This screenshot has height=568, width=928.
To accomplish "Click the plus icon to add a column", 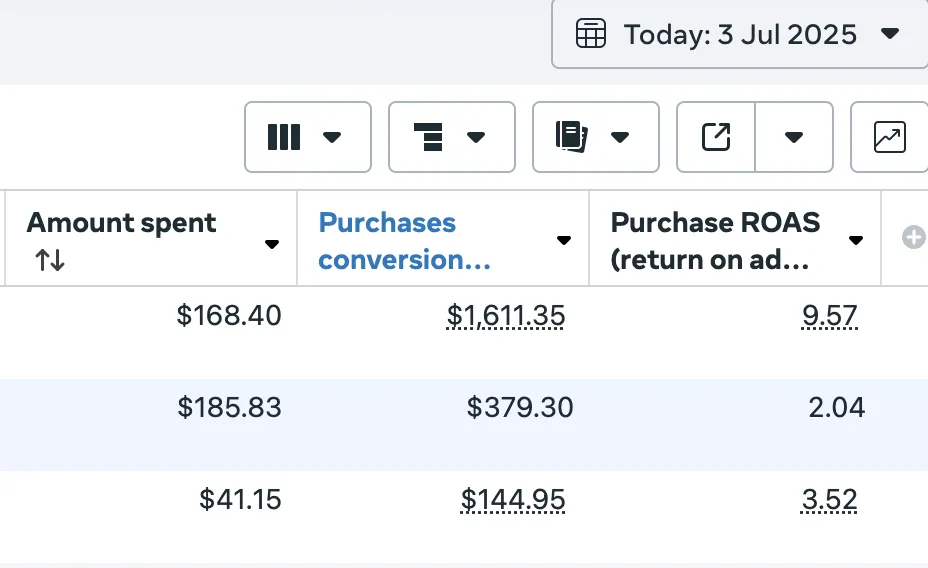I will [913, 238].
